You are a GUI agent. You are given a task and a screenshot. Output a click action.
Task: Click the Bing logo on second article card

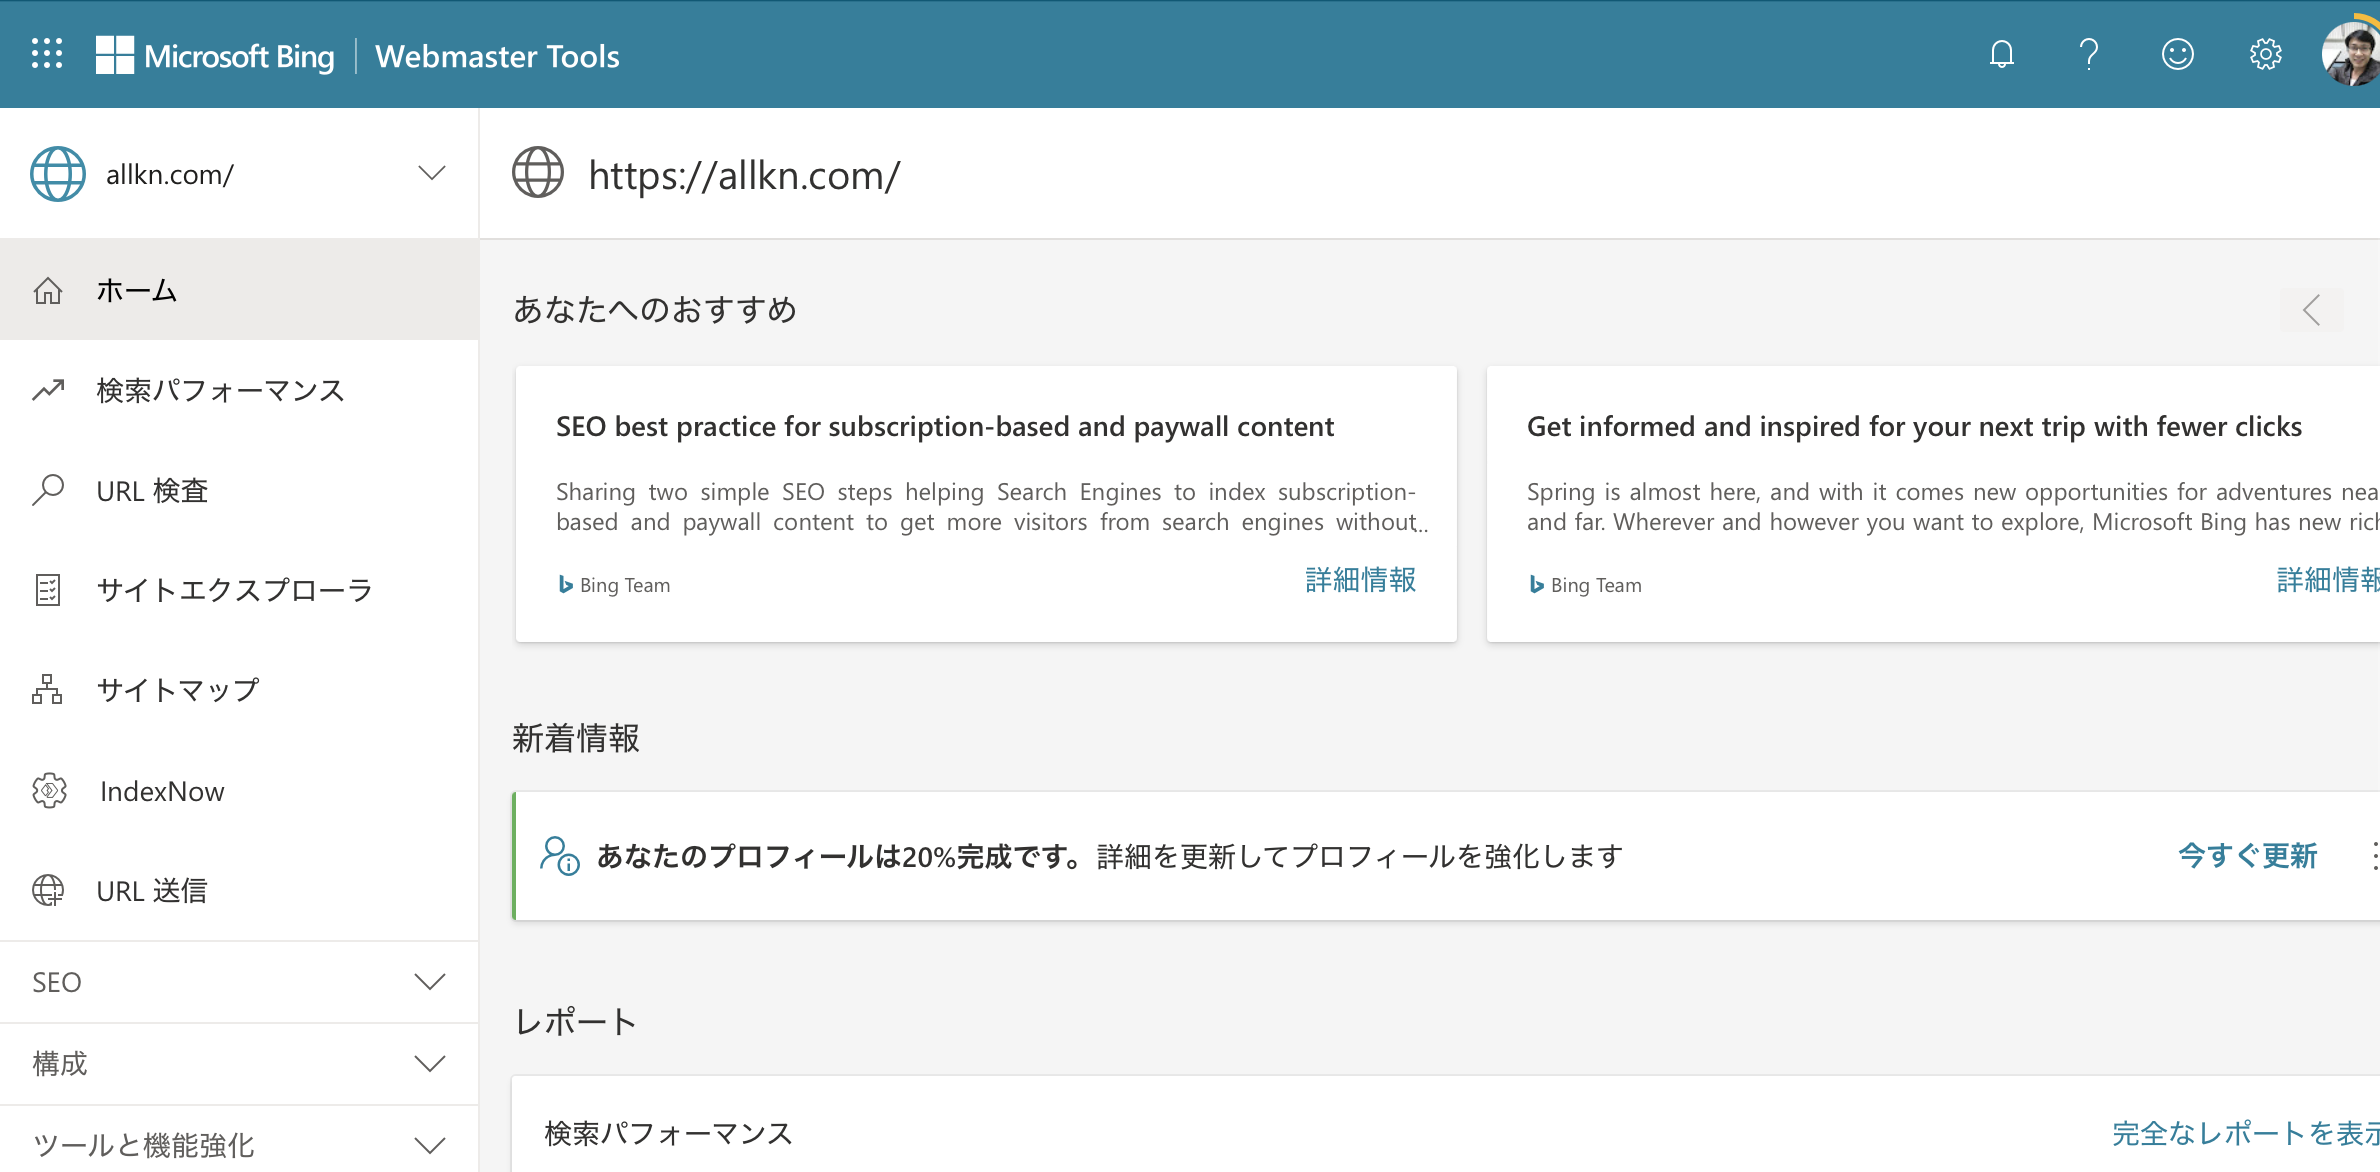click(x=1536, y=585)
